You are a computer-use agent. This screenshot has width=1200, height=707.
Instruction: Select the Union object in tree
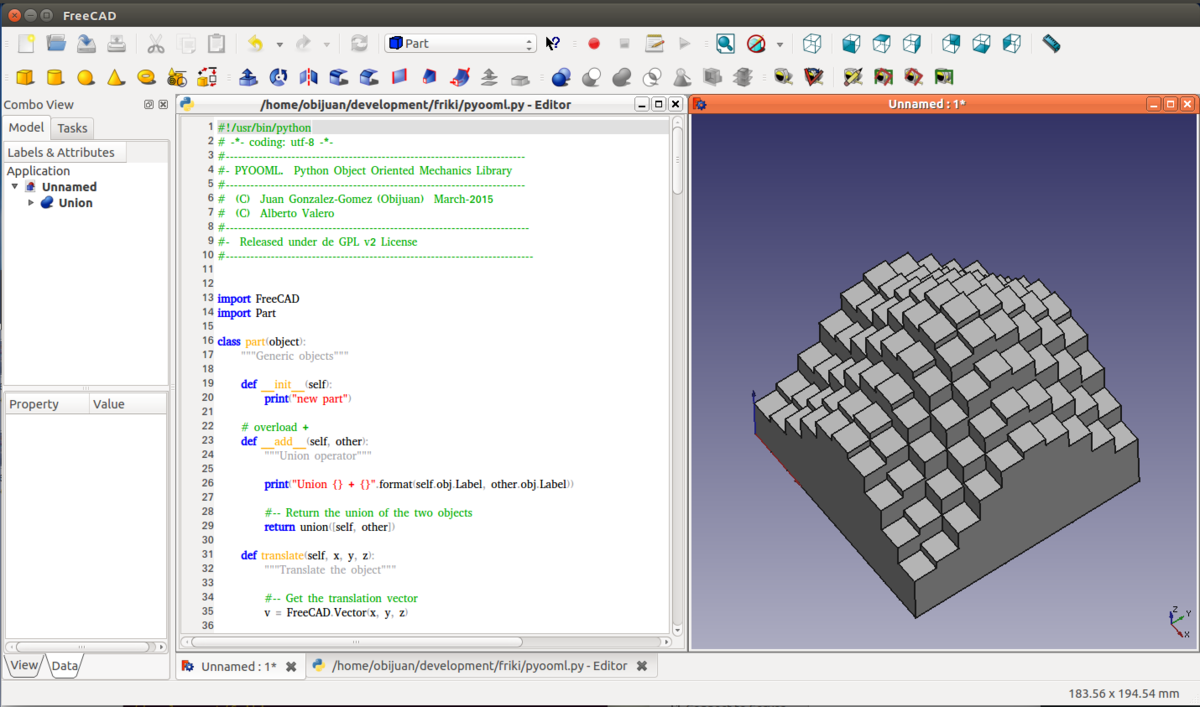(x=75, y=203)
